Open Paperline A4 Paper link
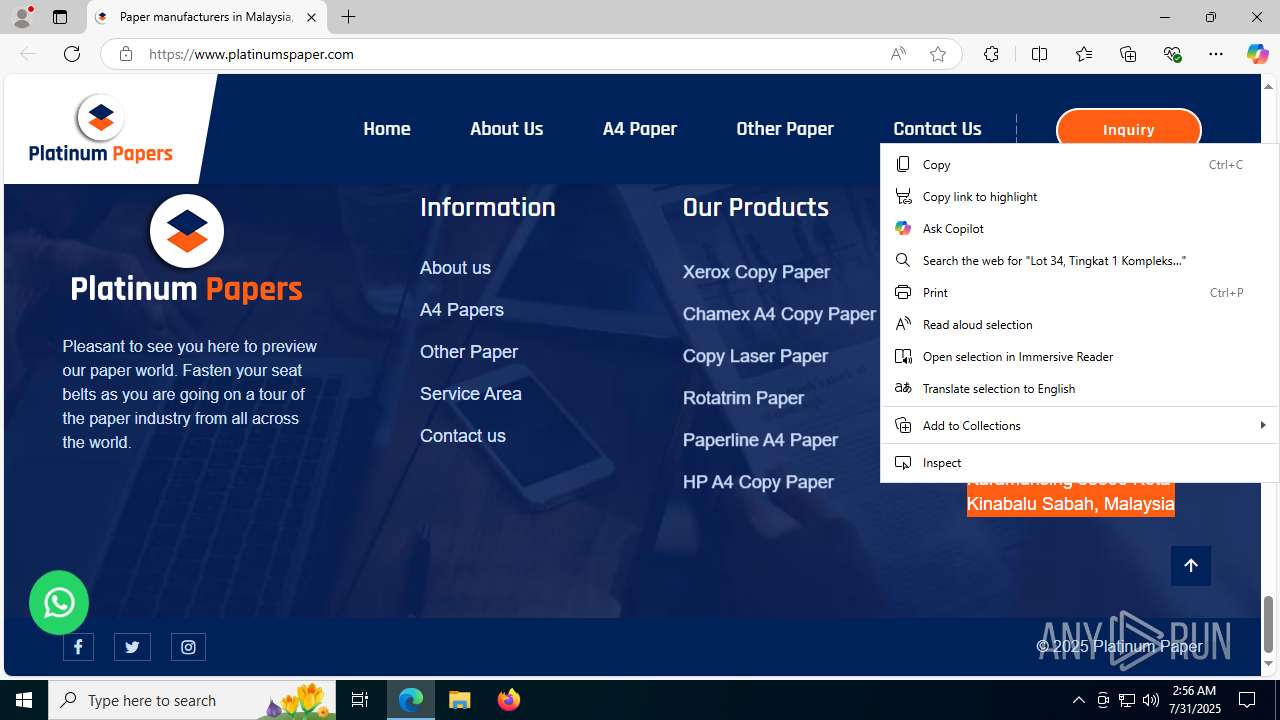The image size is (1280, 720). [760, 440]
